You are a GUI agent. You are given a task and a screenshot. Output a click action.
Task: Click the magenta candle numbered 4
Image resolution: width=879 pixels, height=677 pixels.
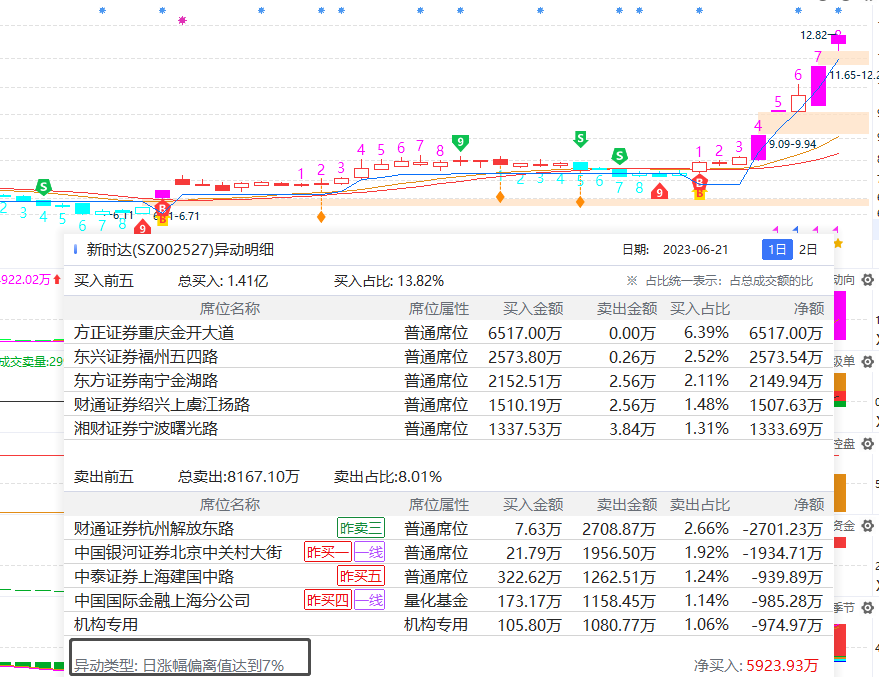(758, 147)
